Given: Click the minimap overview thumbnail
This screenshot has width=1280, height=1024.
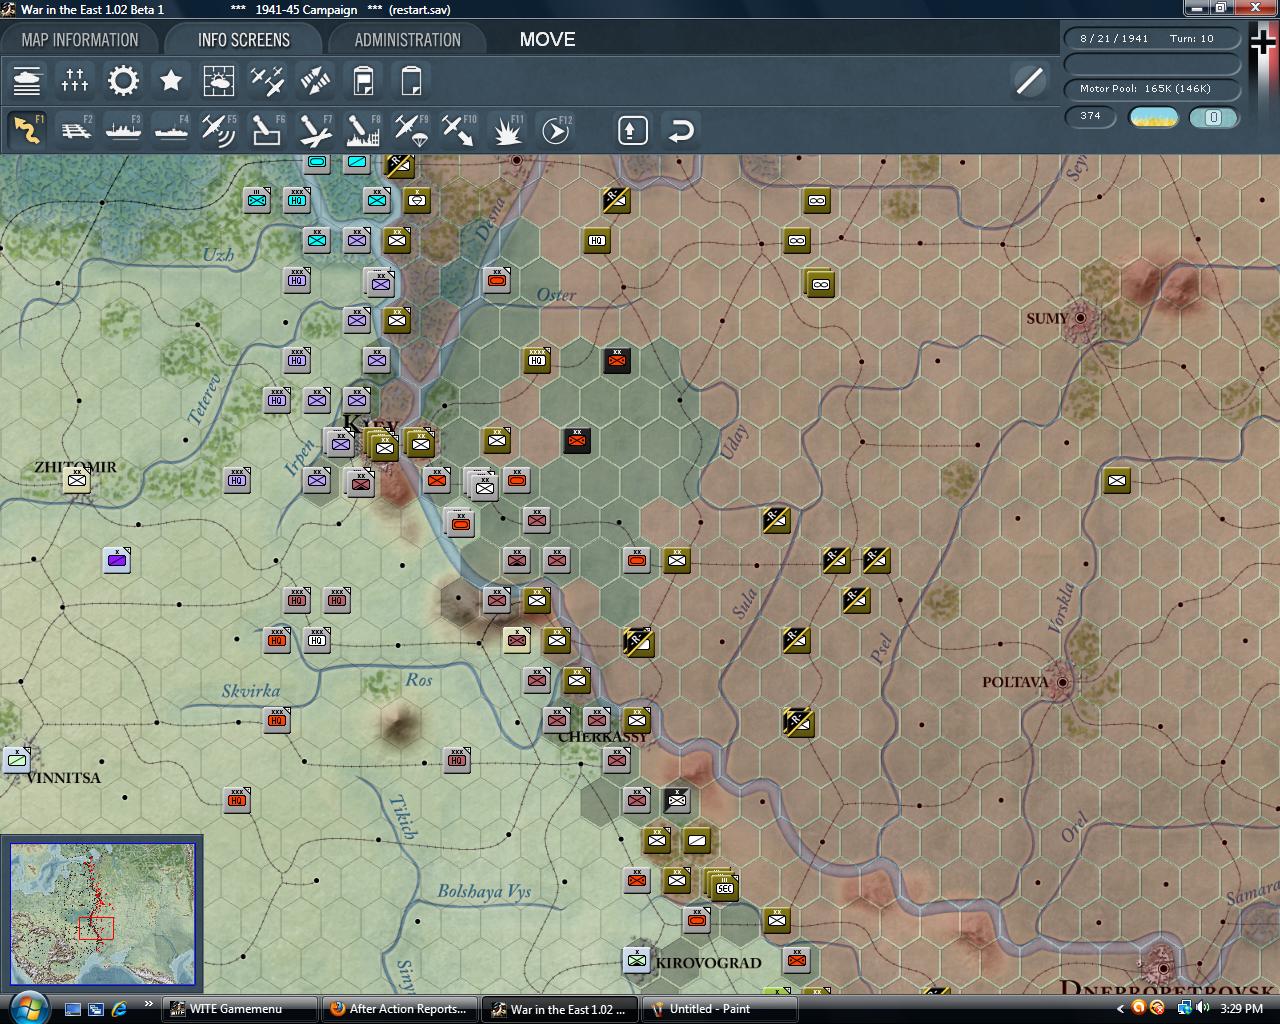Looking at the screenshot, I should click(102, 915).
